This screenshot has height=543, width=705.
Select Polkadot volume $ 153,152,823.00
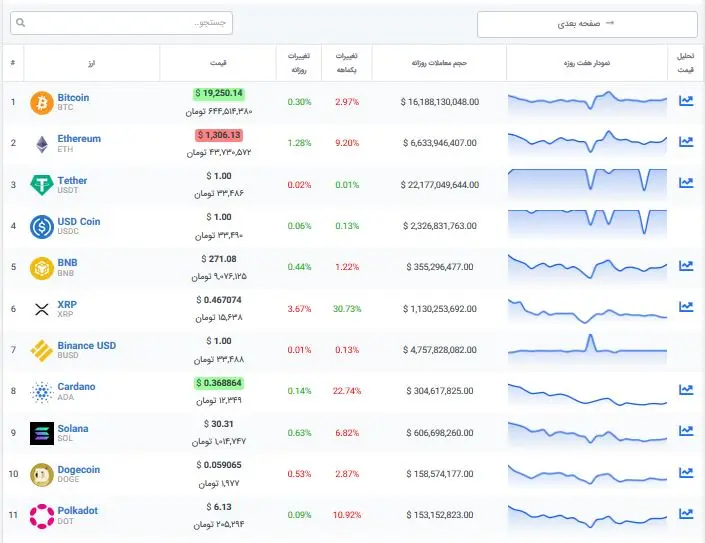(440, 515)
